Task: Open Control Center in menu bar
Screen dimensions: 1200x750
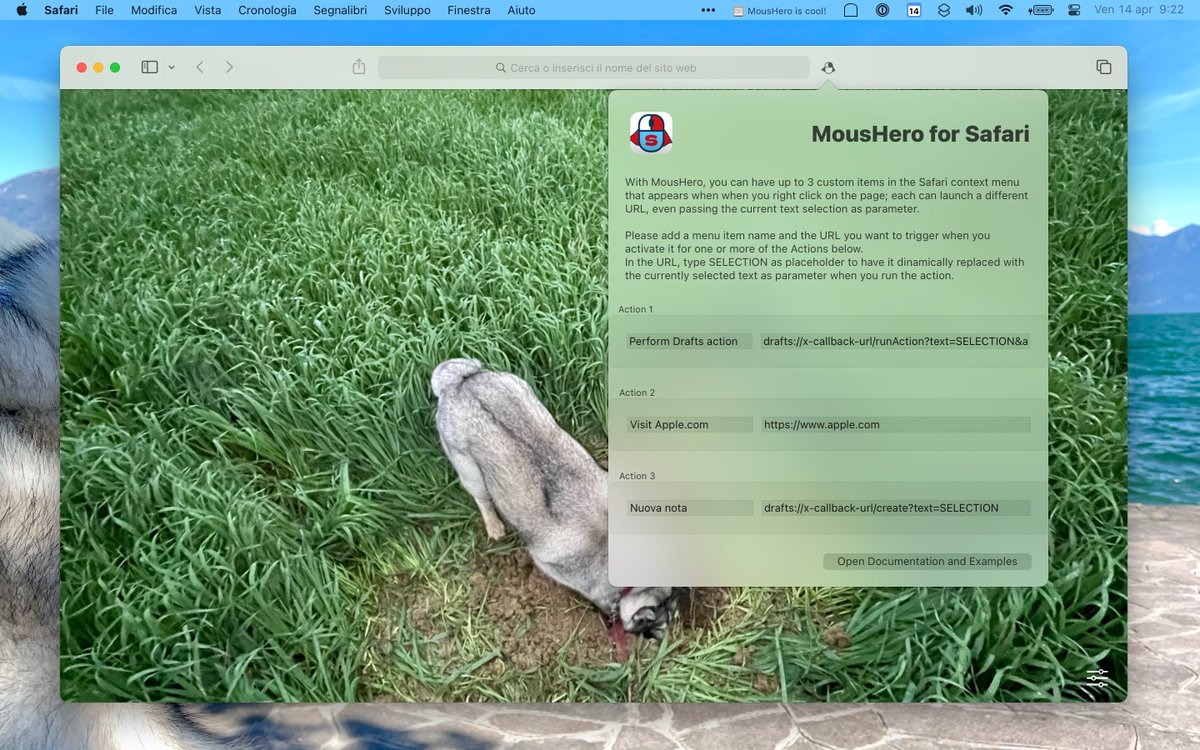Action: point(1074,10)
